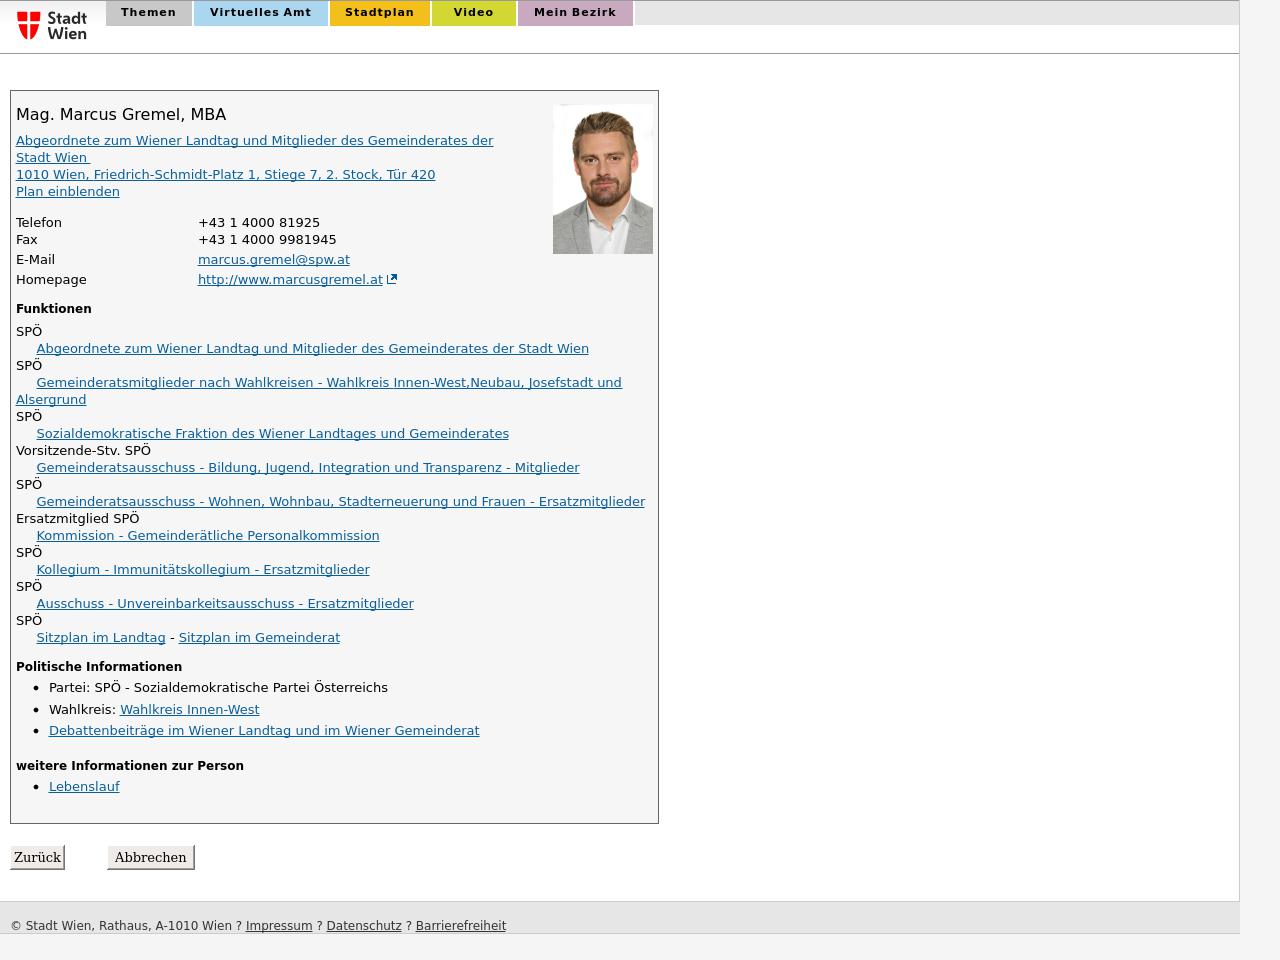Open Barrierefreiheit in the footer

tap(461, 926)
